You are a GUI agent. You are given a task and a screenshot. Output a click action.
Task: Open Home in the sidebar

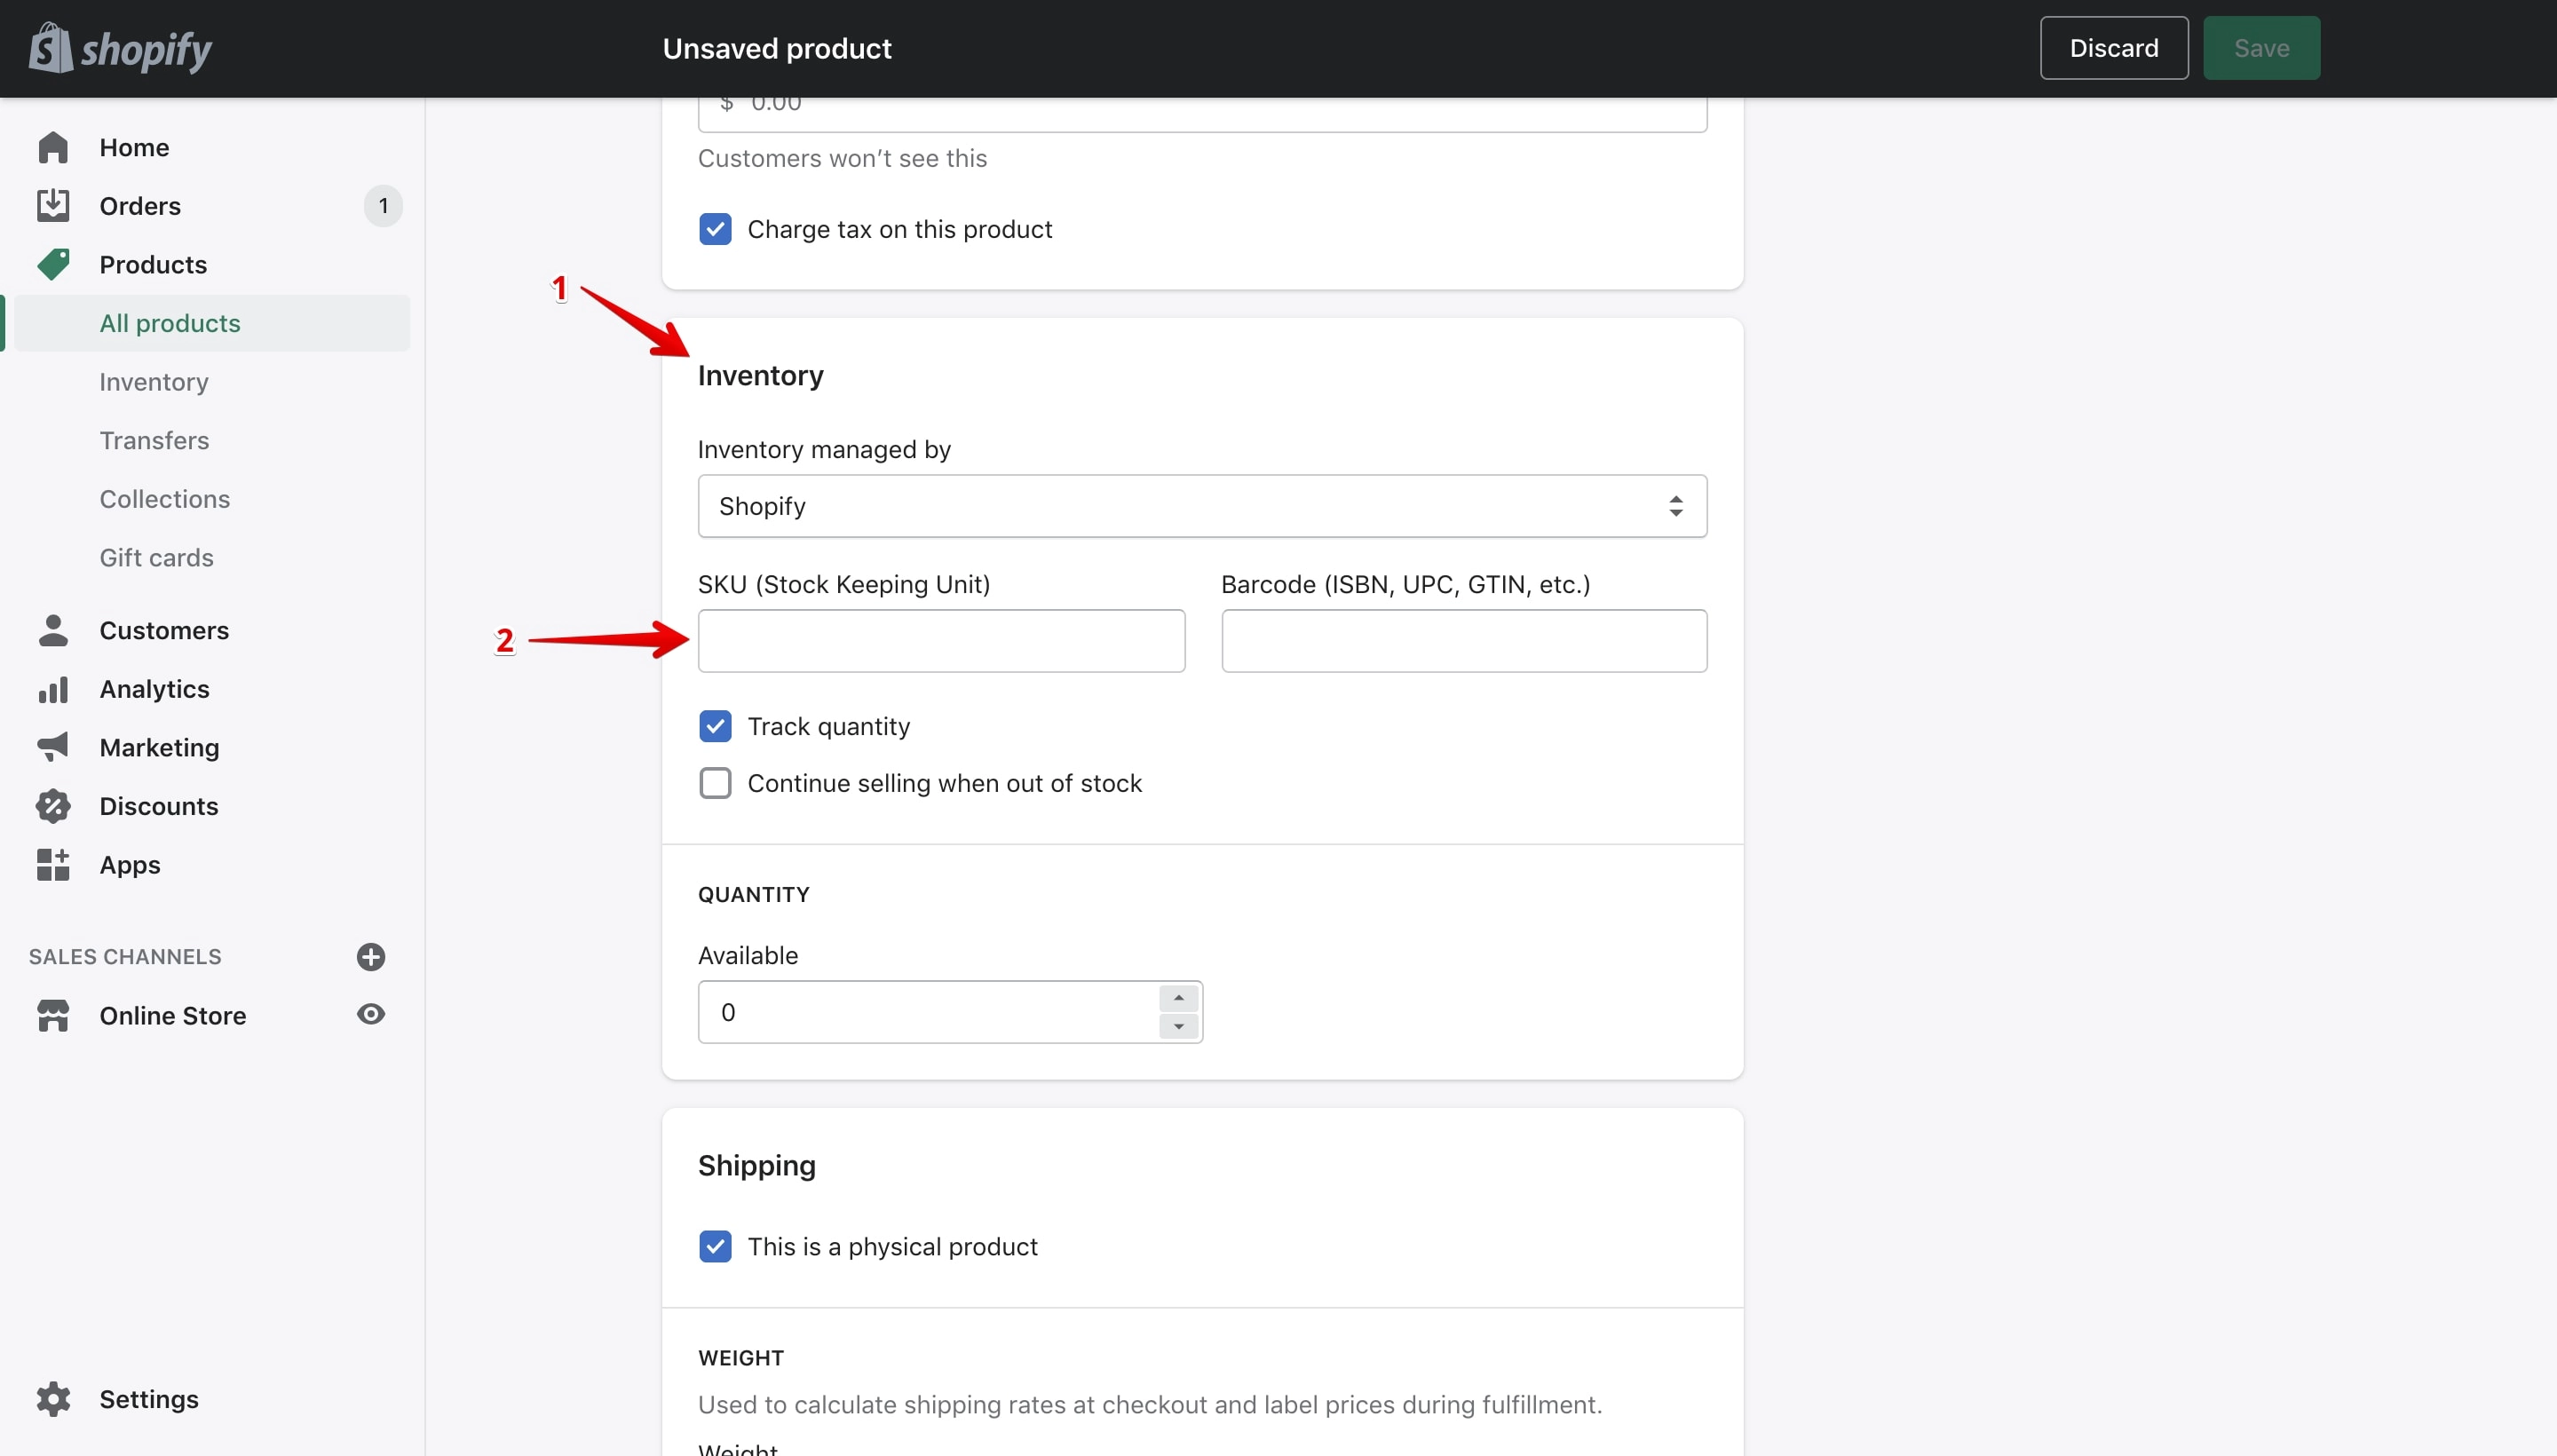pos(134,147)
